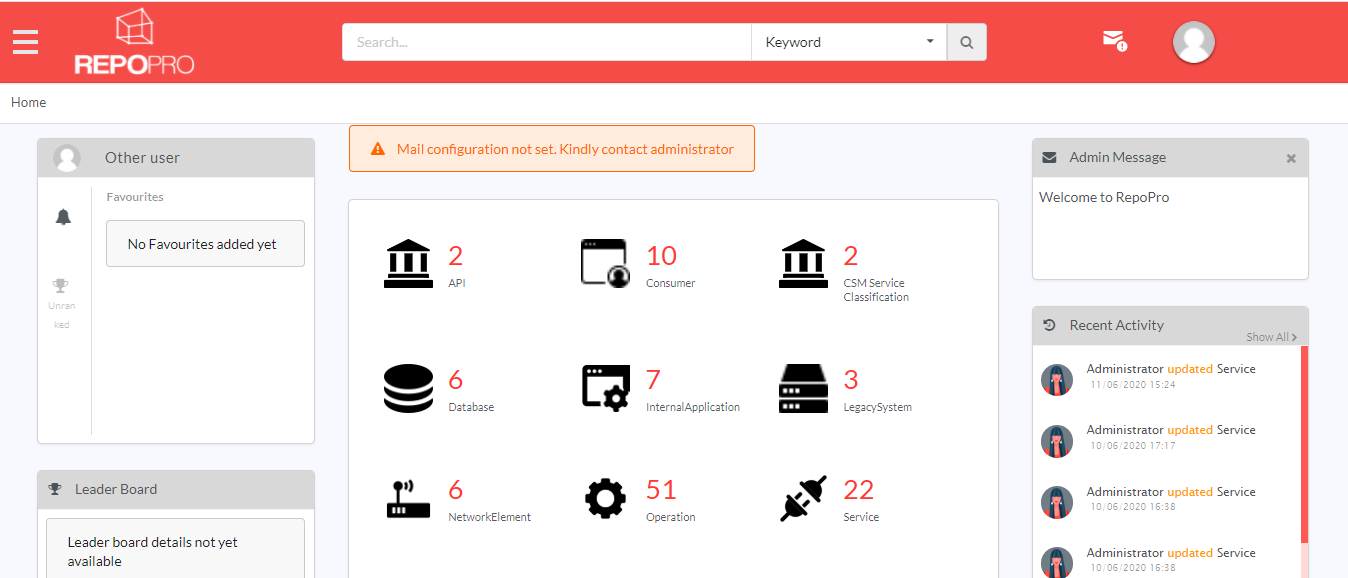Open the LegacySystem server icon

tap(804, 388)
